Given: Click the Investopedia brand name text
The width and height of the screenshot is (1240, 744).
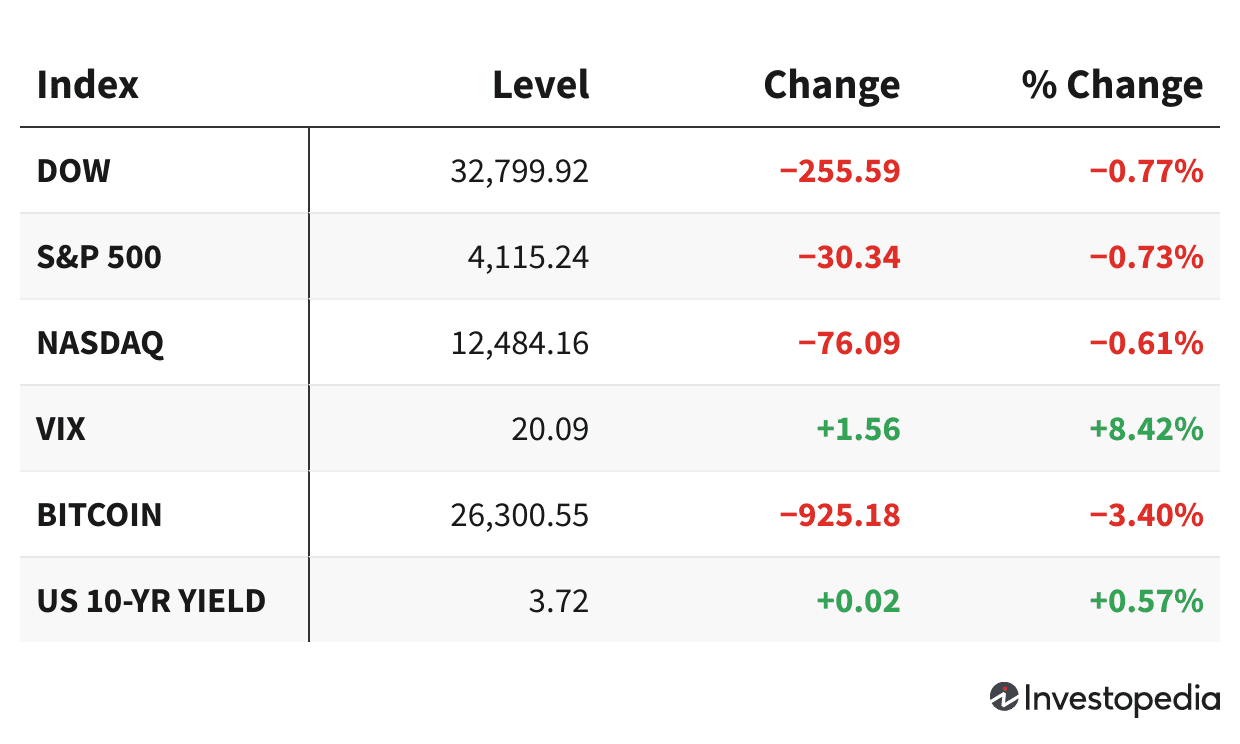Looking at the screenshot, I should pyautogui.click(x=1121, y=699).
